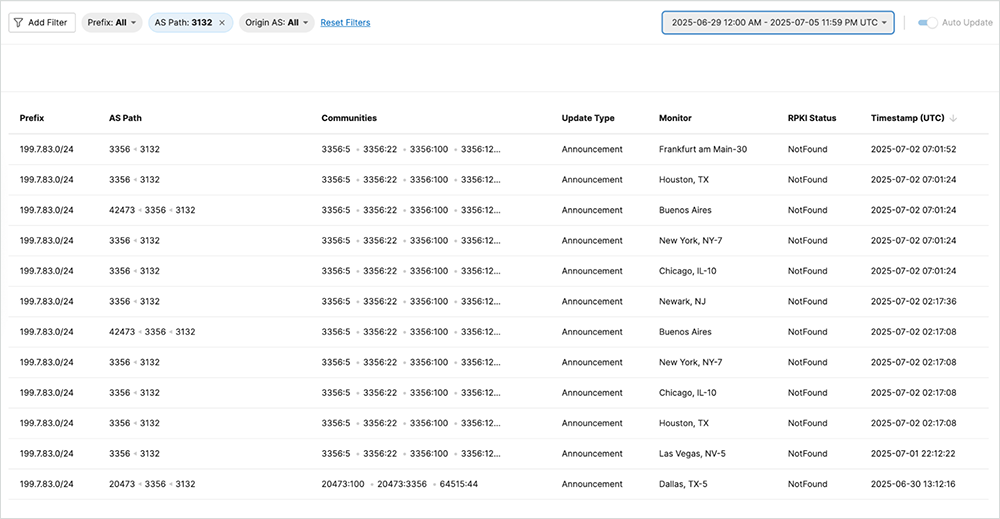This screenshot has width=1000, height=519.
Task: Click the Newark, NJ monitor entry
Action: click(x=682, y=301)
